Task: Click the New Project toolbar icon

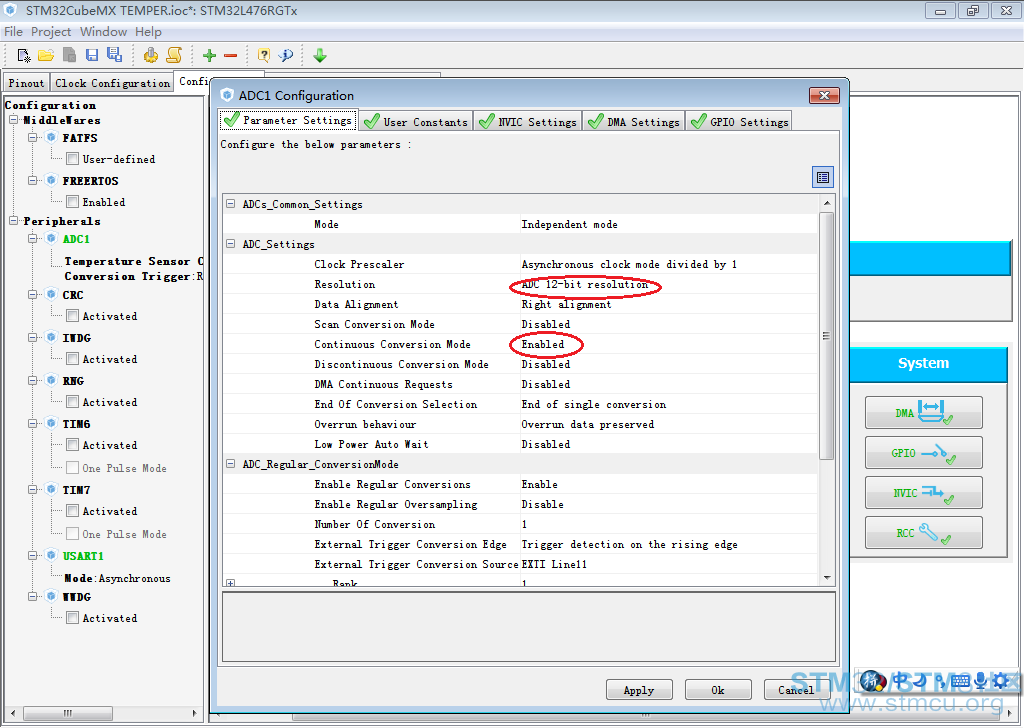Action: [x=24, y=56]
